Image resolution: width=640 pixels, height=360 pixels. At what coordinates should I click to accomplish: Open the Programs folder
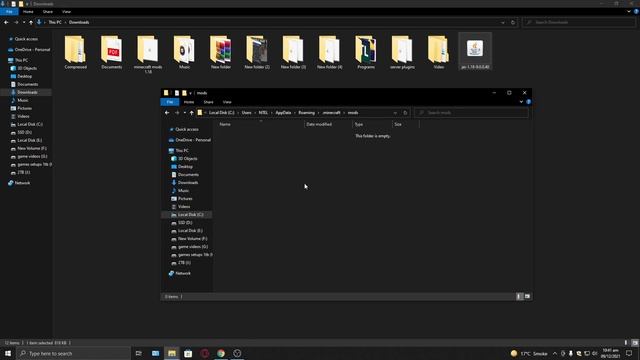(x=366, y=52)
